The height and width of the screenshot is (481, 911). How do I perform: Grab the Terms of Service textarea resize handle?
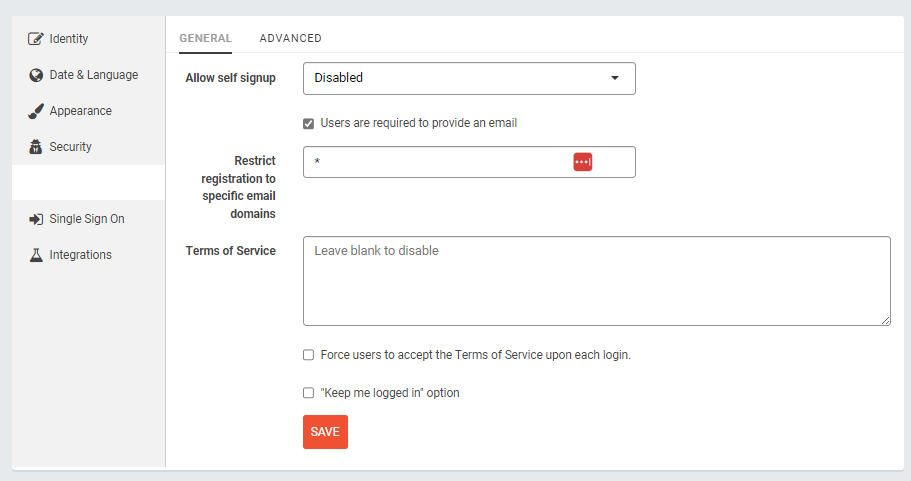coord(885,320)
